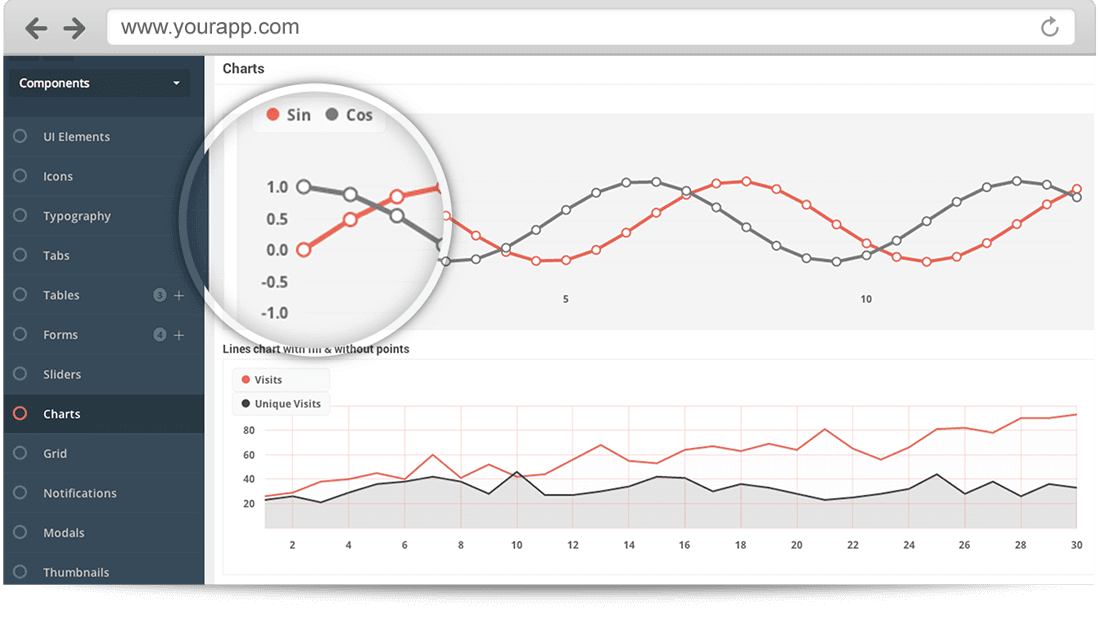
Task: Open the Thumbnails page link
Action: point(76,572)
